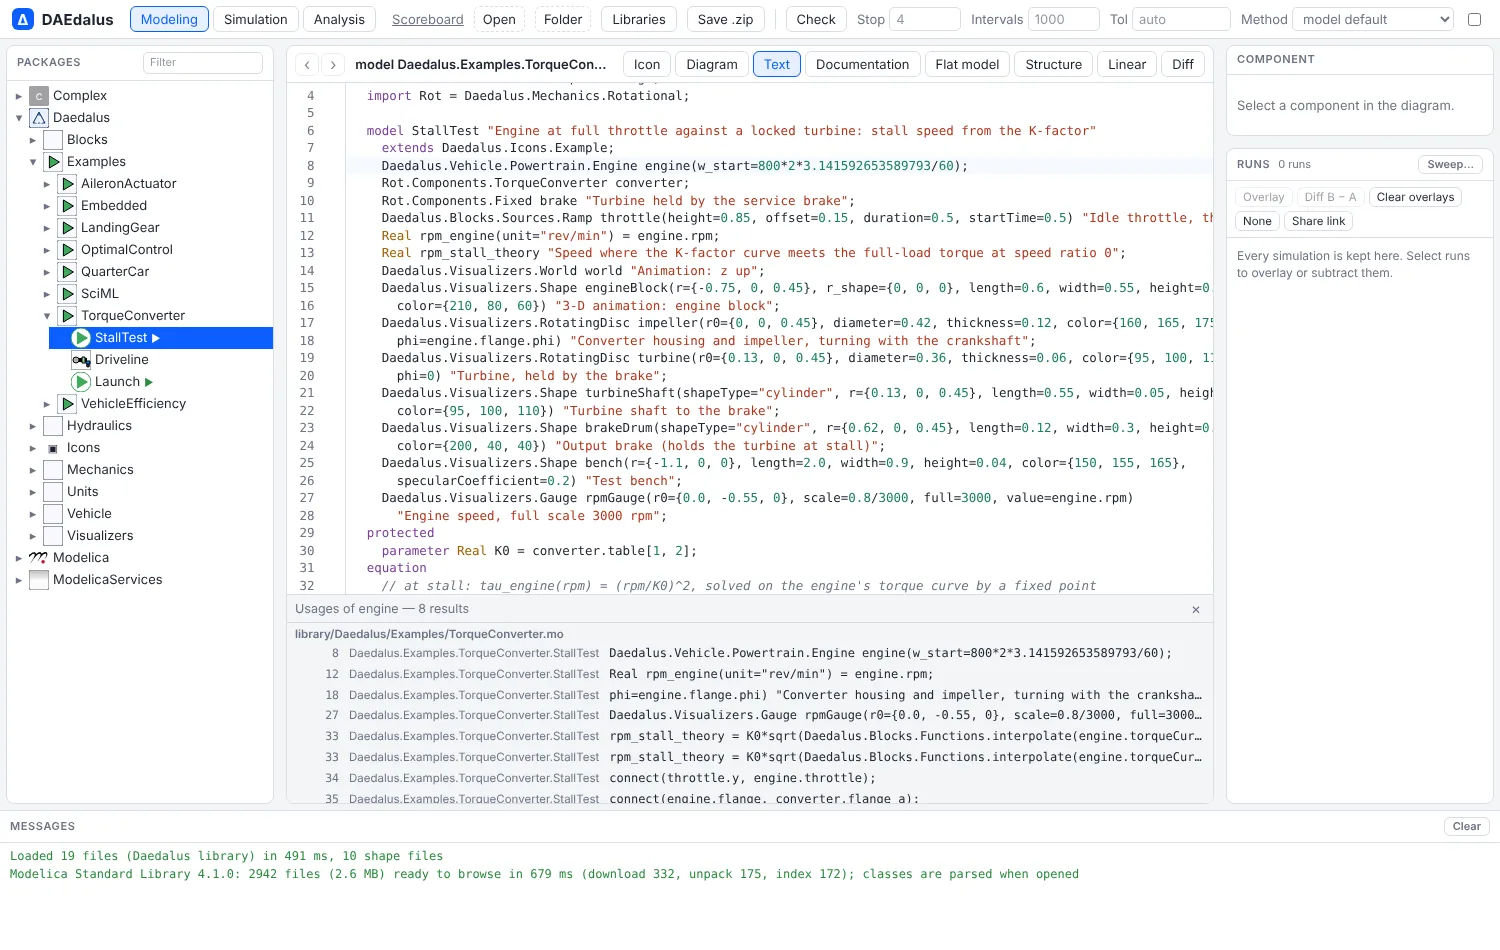The image size is (1500, 950).
Task: Click the Examples package play icon
Action: [53, 162]
